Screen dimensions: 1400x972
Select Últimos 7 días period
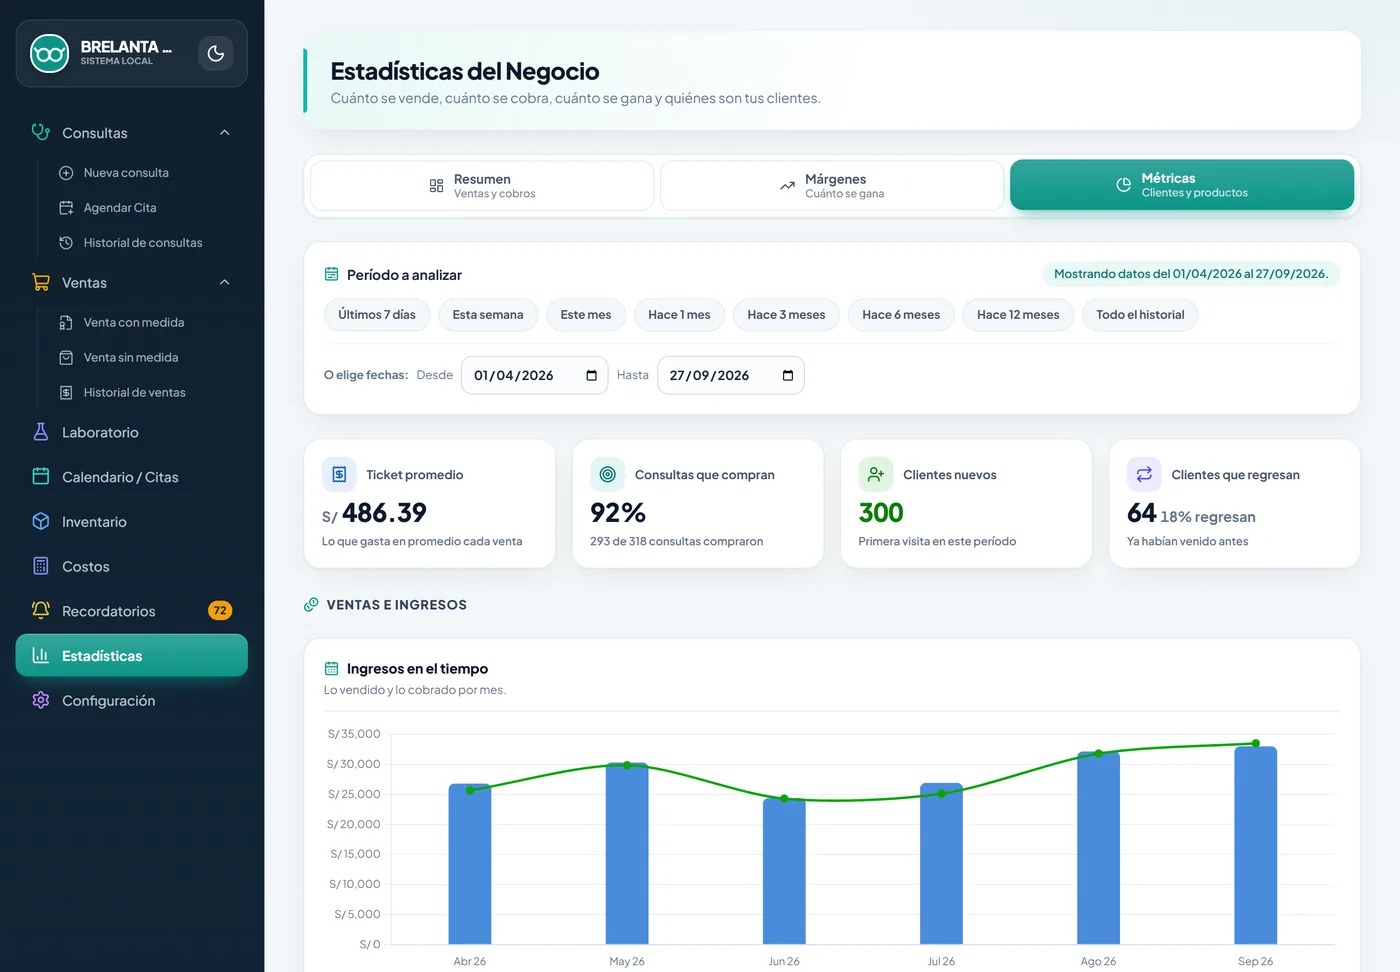pyautogui.click(x=377, y=315)
